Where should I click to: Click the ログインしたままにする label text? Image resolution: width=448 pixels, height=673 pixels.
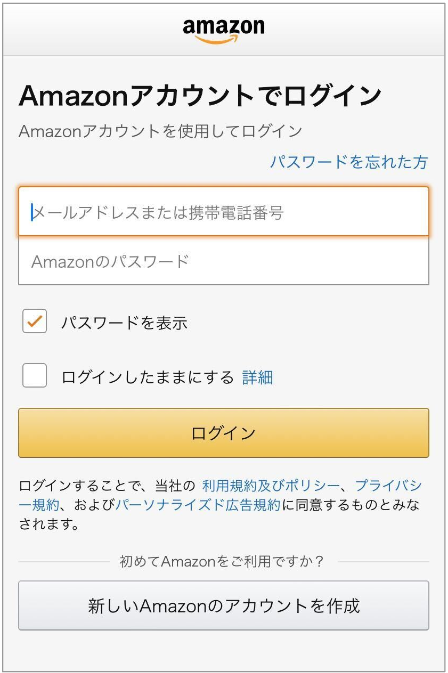tap(148, 377)
